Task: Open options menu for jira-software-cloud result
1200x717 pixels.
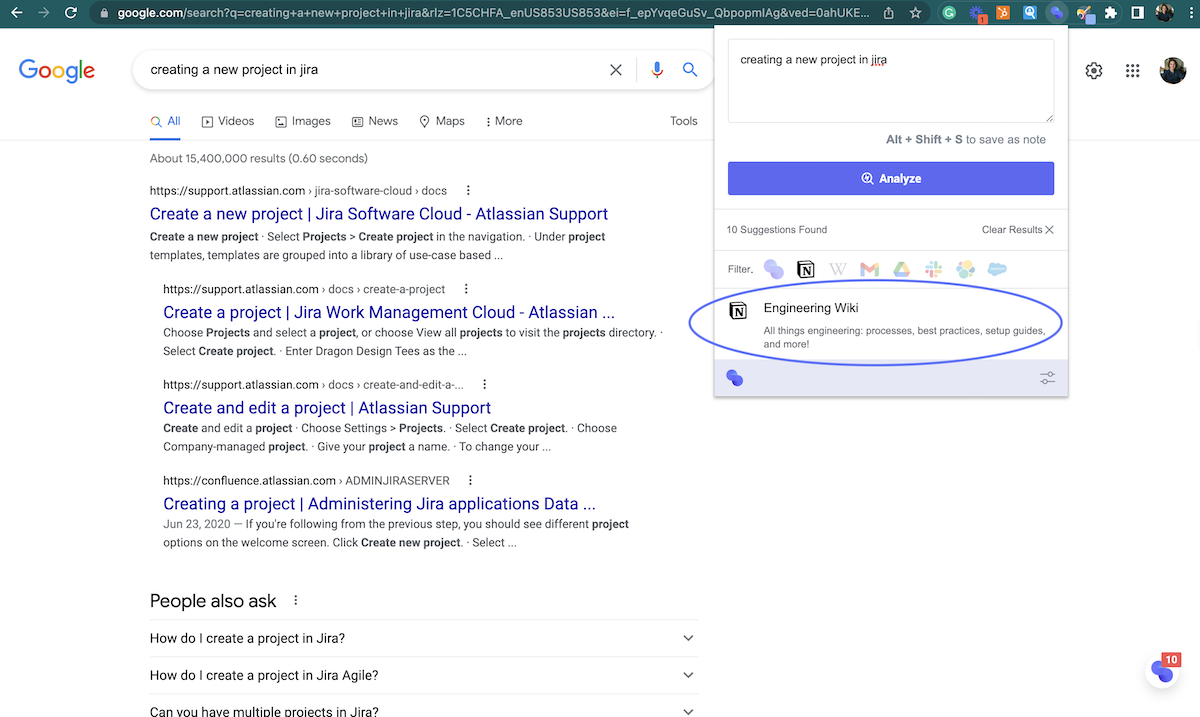Action: (469, 190)
